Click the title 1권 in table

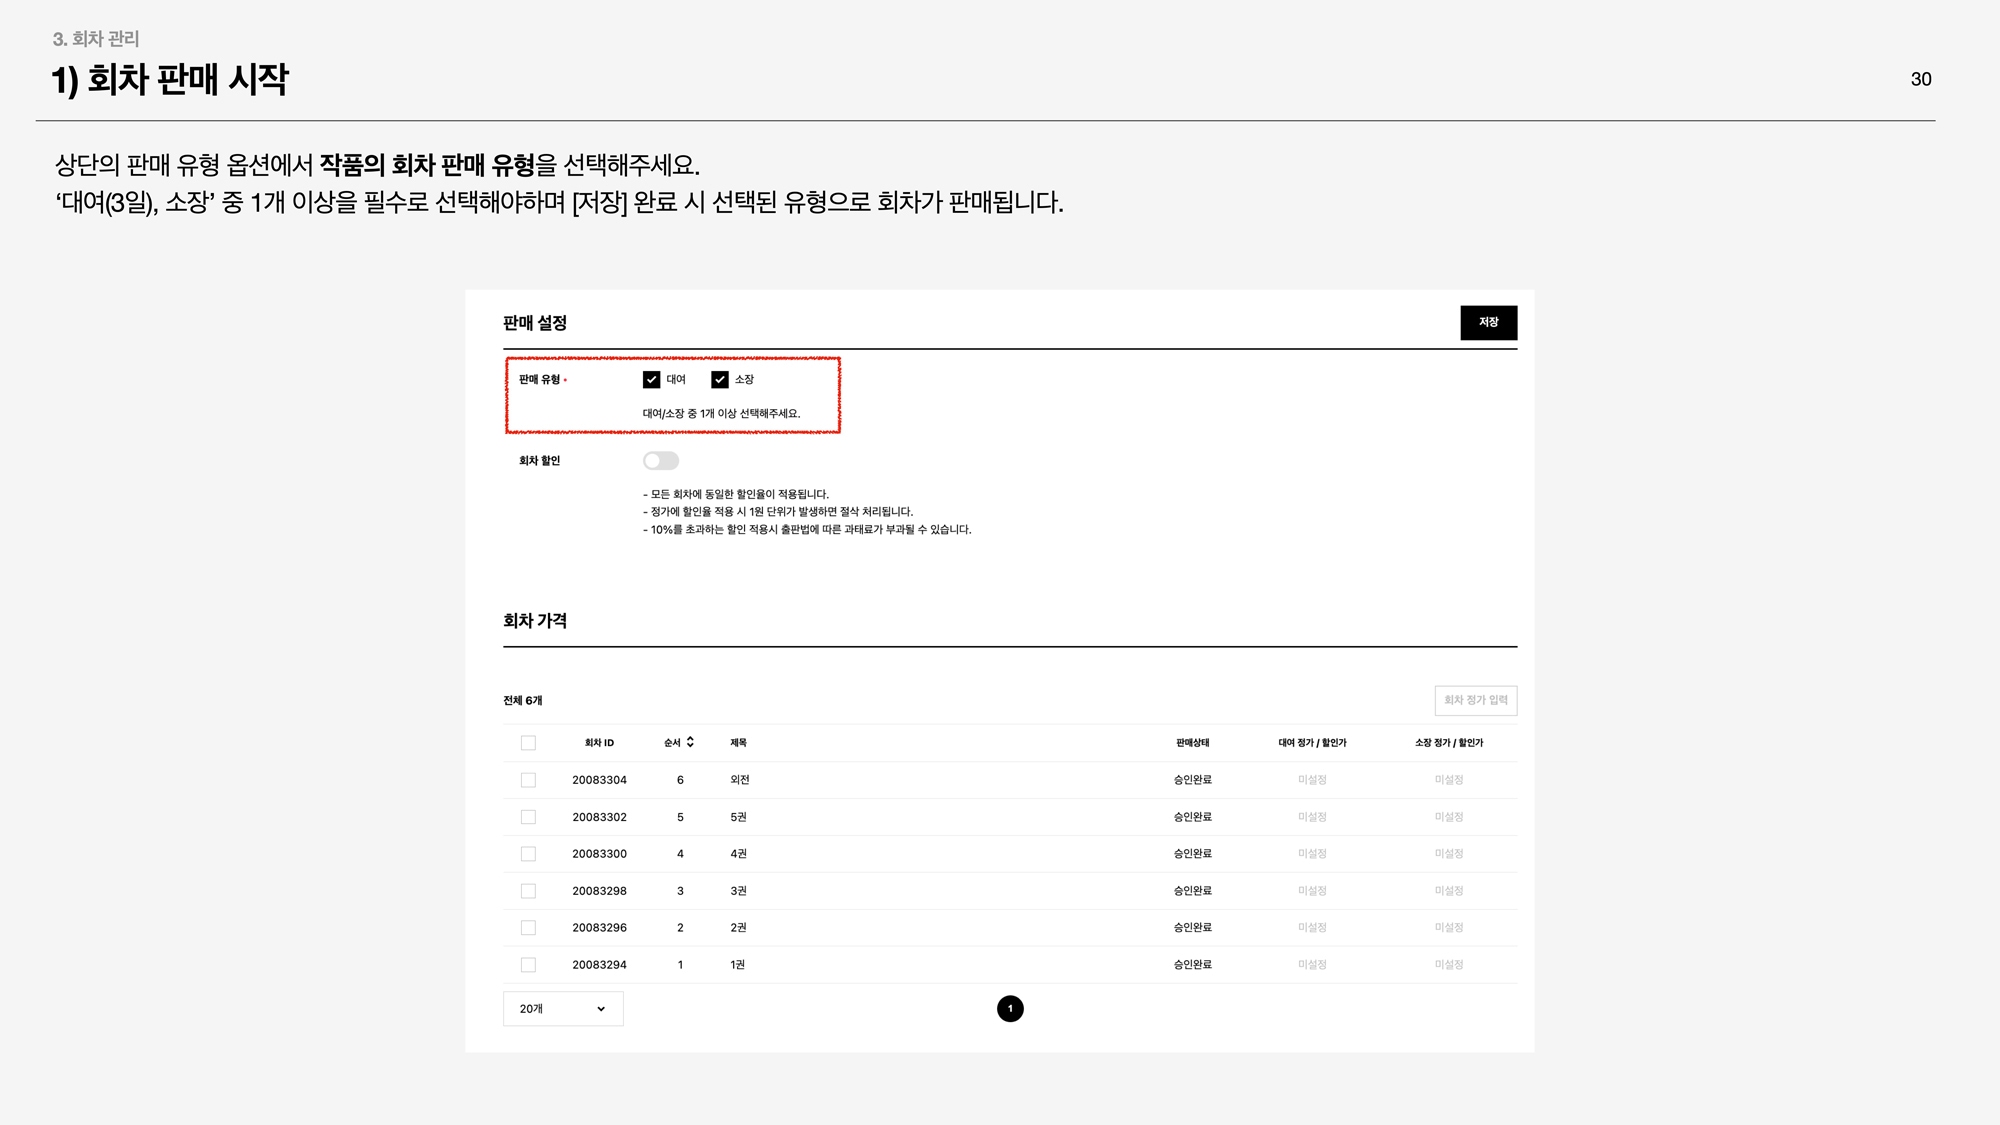737,965
